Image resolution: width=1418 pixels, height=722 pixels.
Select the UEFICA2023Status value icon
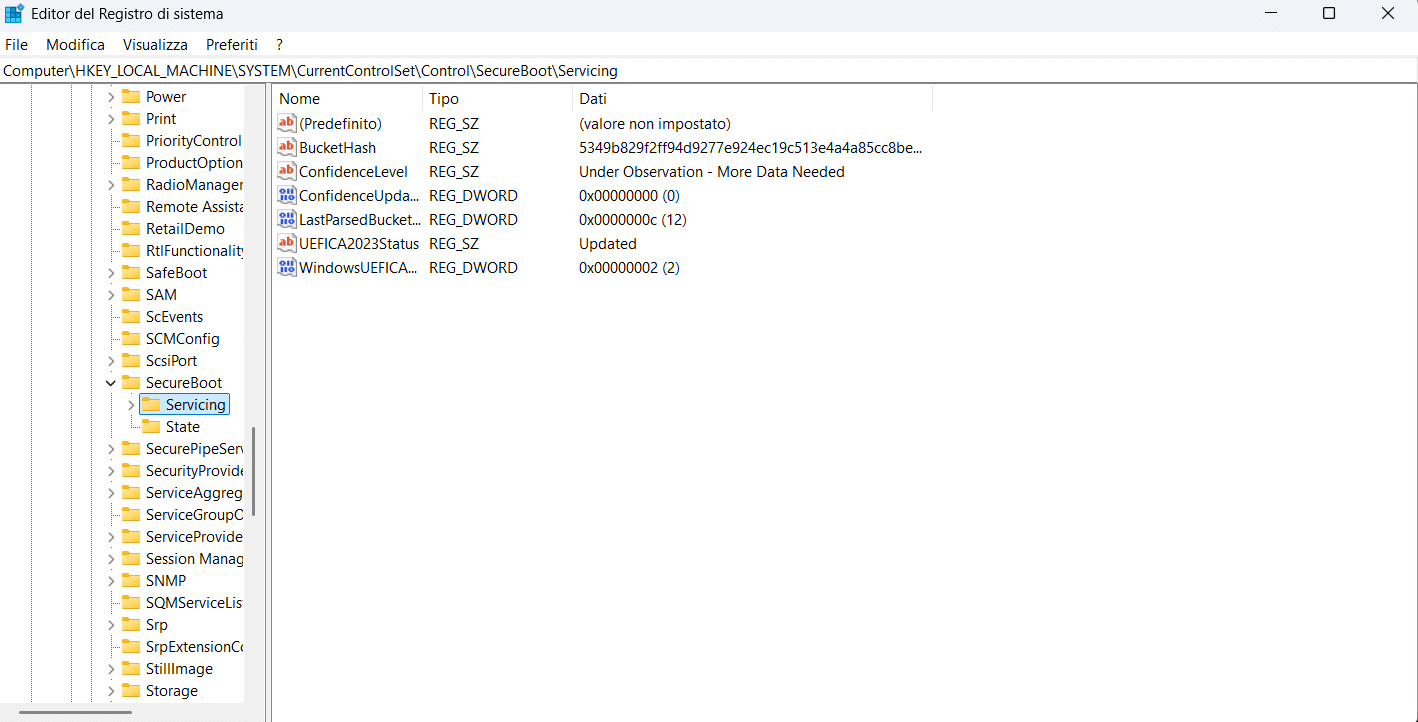coord(287,244)
